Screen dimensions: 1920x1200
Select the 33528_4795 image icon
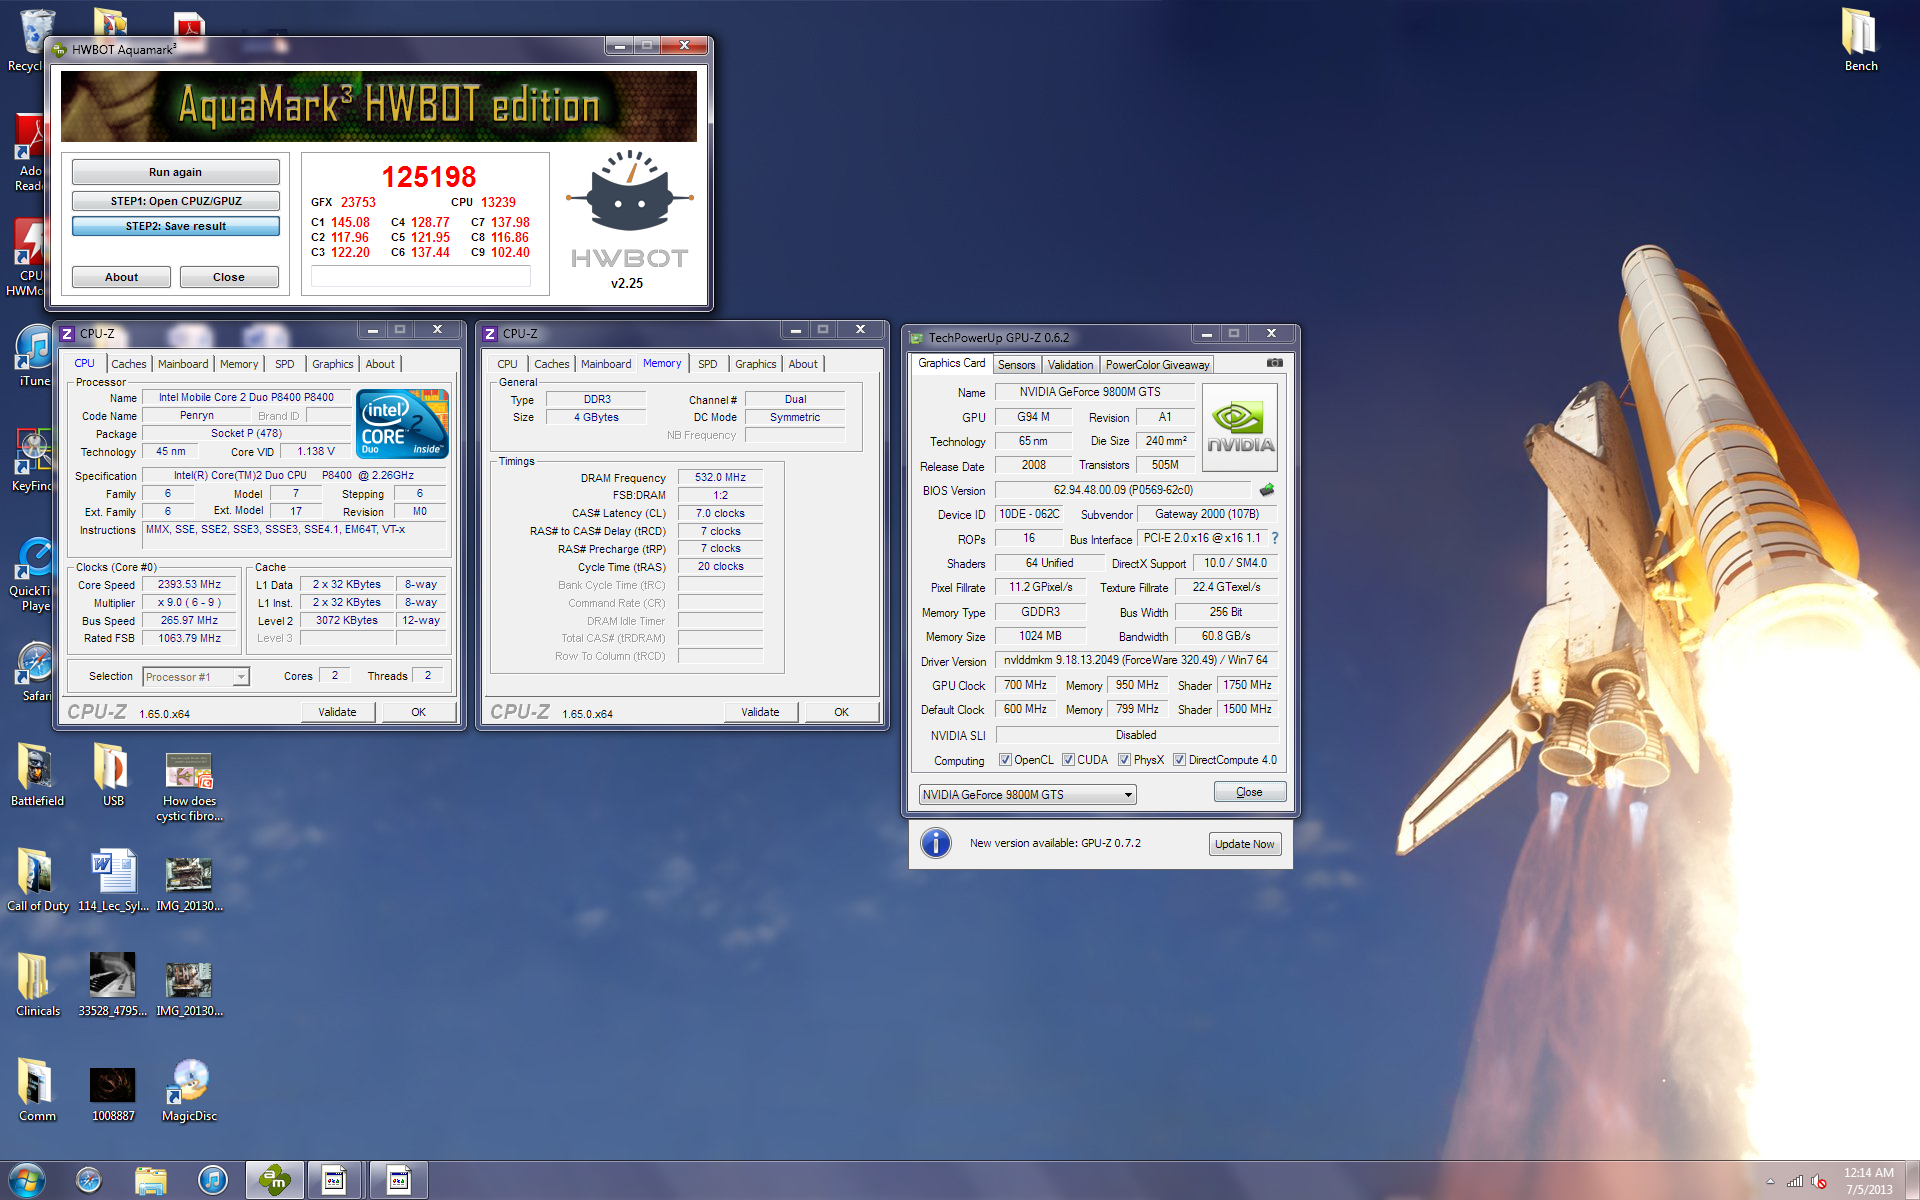click(x=113, y=985)
